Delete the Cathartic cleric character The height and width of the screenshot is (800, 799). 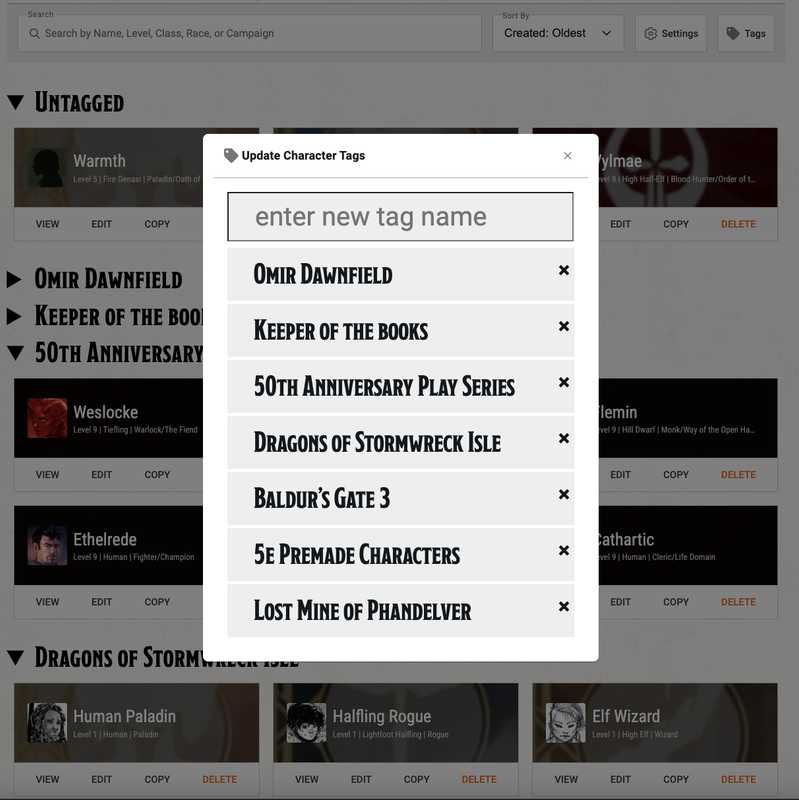click(738, 602)
